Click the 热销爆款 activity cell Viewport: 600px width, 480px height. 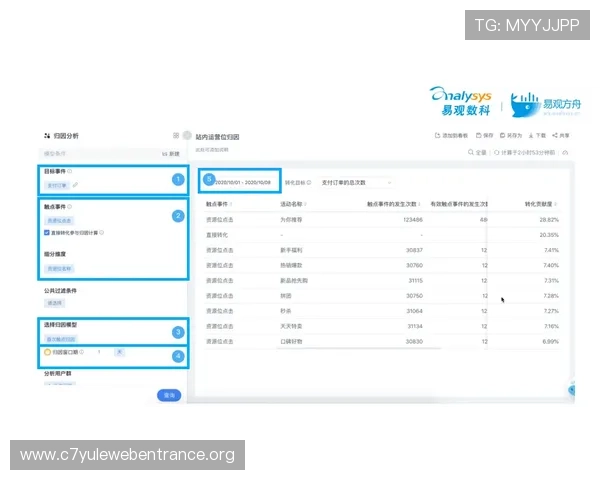coord(291,265)
